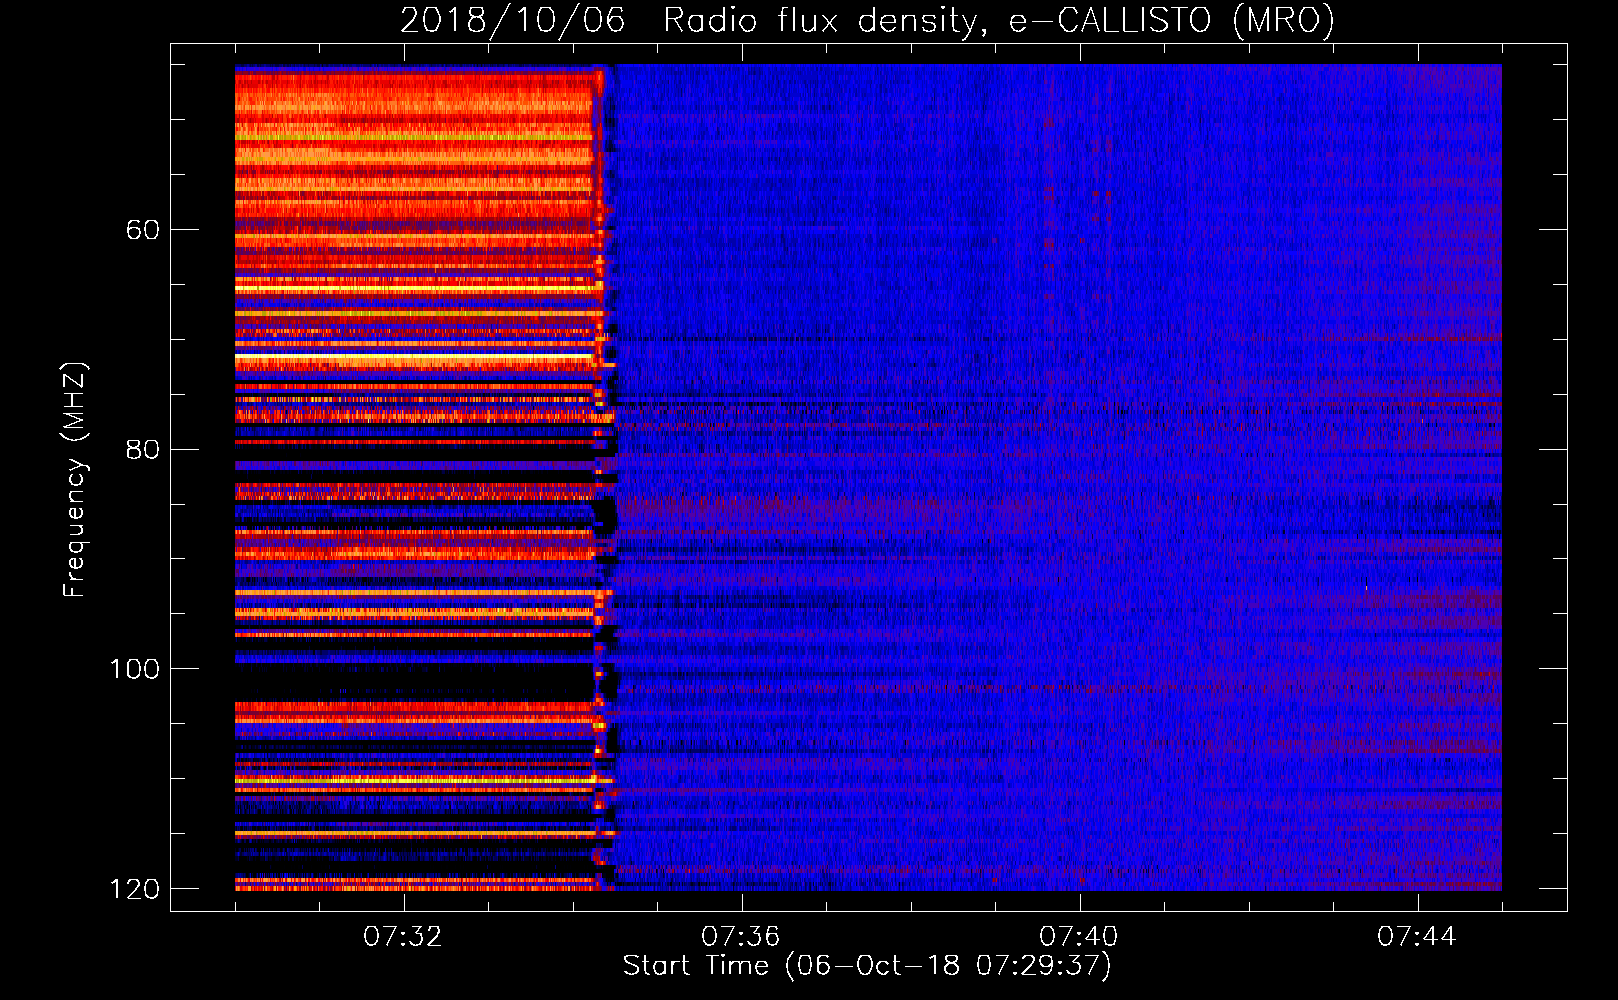Click the 120 frequency tick label
This screenshot has width=1618, height=1000.
pyautogui.click(x=134, y=889)
